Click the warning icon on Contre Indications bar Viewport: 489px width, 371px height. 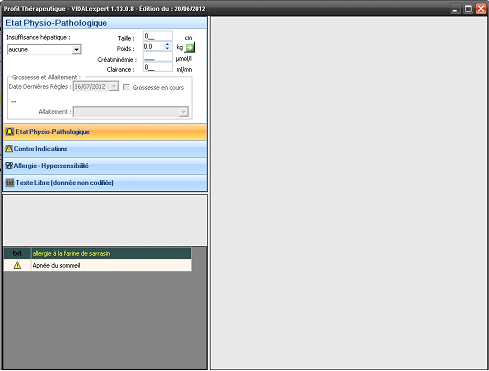click(x=9, y=149)
